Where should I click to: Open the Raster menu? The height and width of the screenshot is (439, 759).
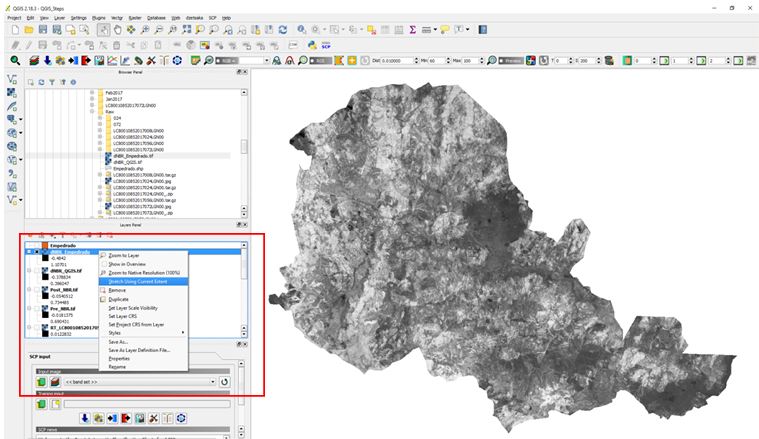[x=133, y=18]
